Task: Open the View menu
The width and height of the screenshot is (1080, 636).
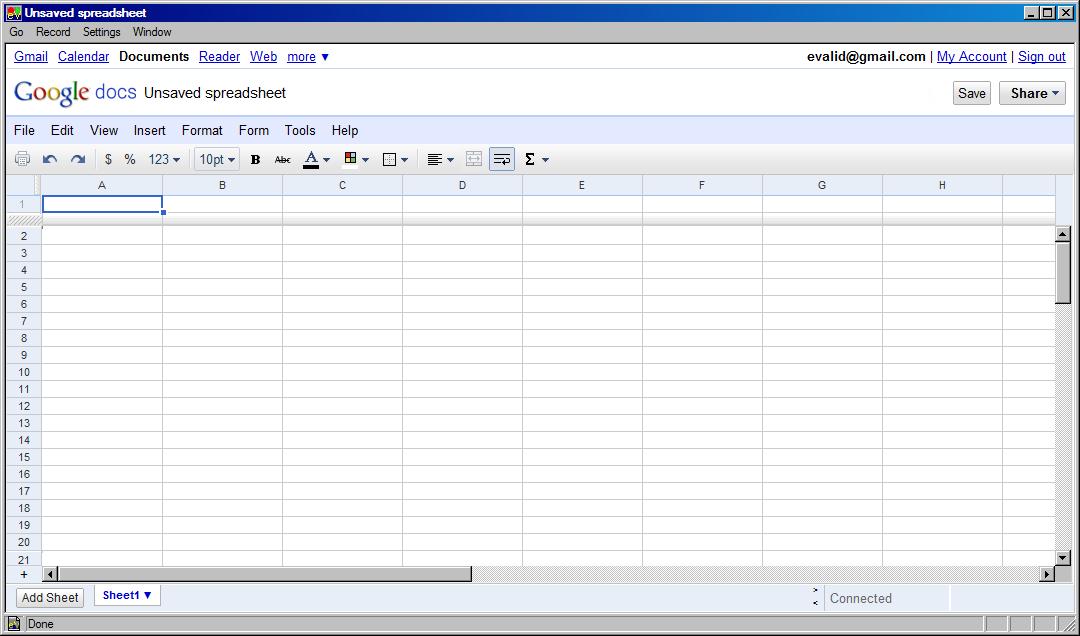Action: (104, 130)
